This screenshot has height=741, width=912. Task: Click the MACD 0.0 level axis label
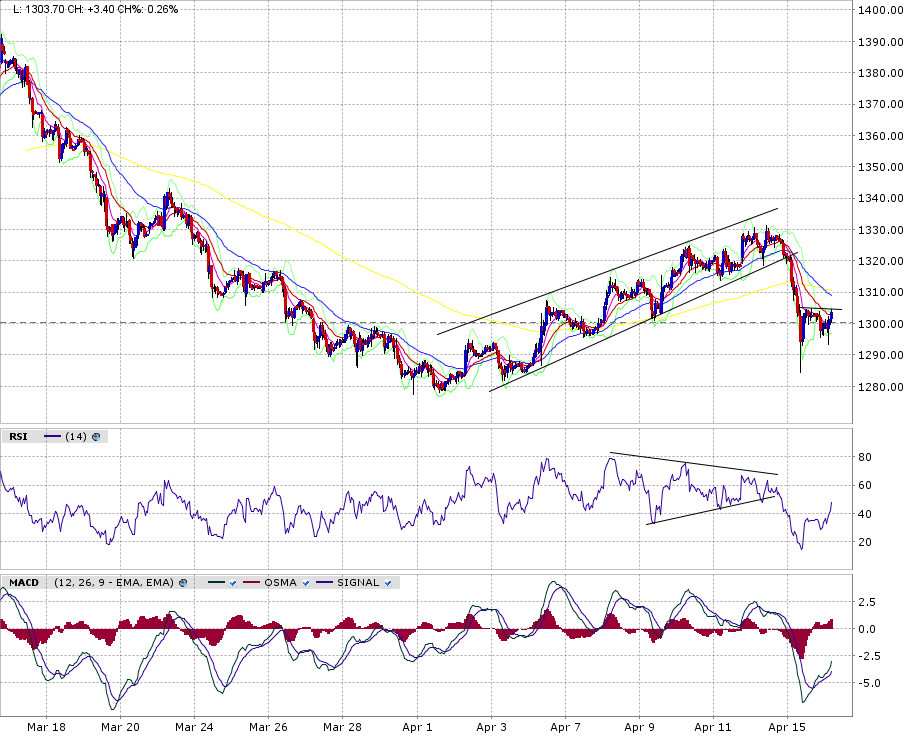point(869,629)
